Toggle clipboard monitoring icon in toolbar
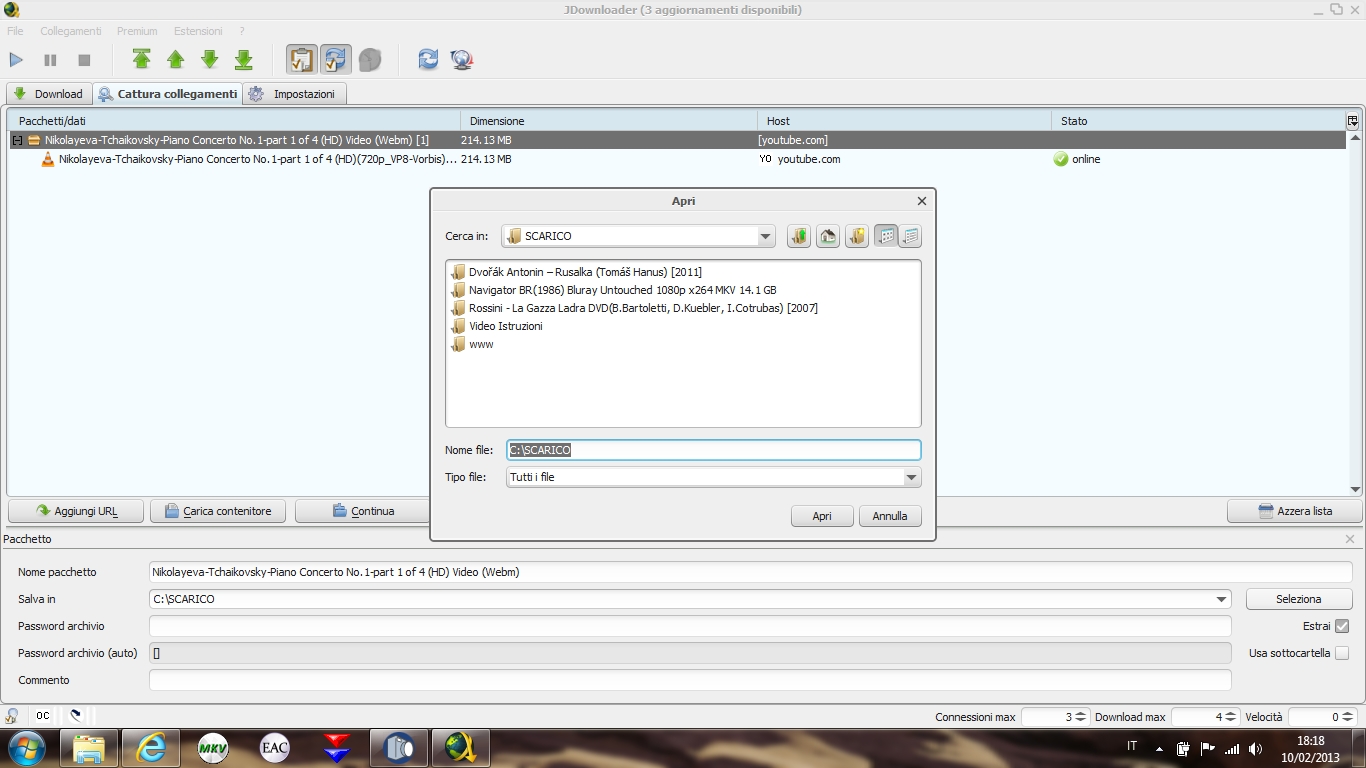 click(301, 60)
